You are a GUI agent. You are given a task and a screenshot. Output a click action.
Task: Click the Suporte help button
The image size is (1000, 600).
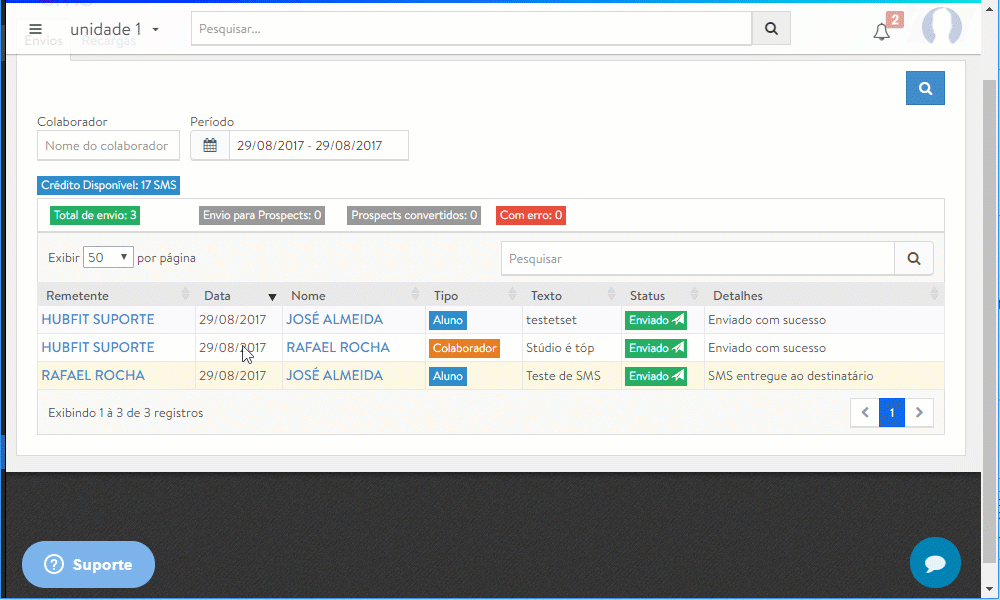[x=88, y=565]
